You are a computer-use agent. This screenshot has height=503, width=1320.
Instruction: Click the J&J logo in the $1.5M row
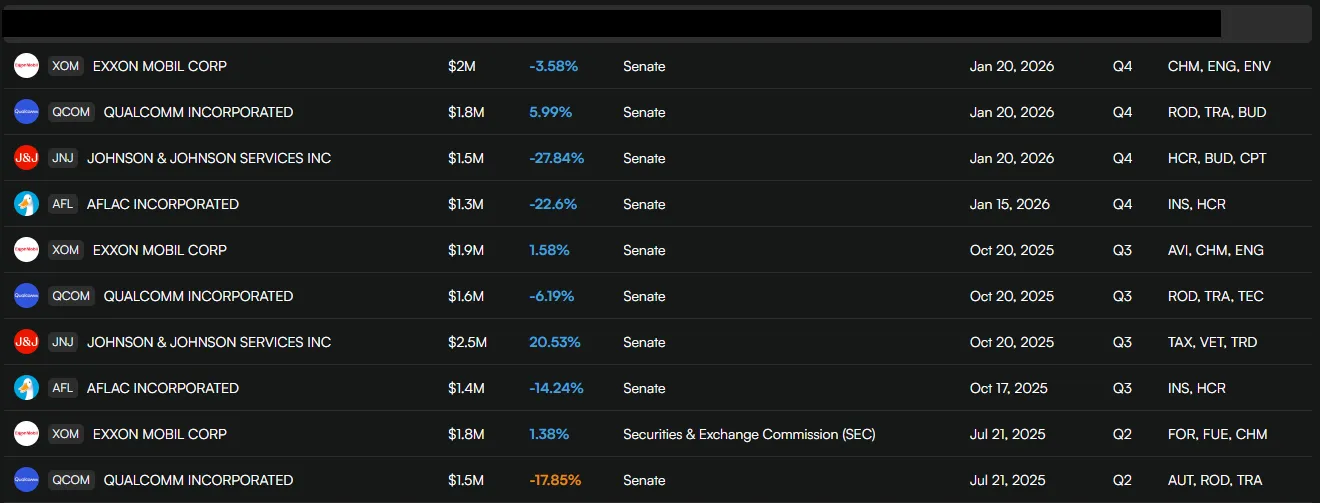(26, 158)
